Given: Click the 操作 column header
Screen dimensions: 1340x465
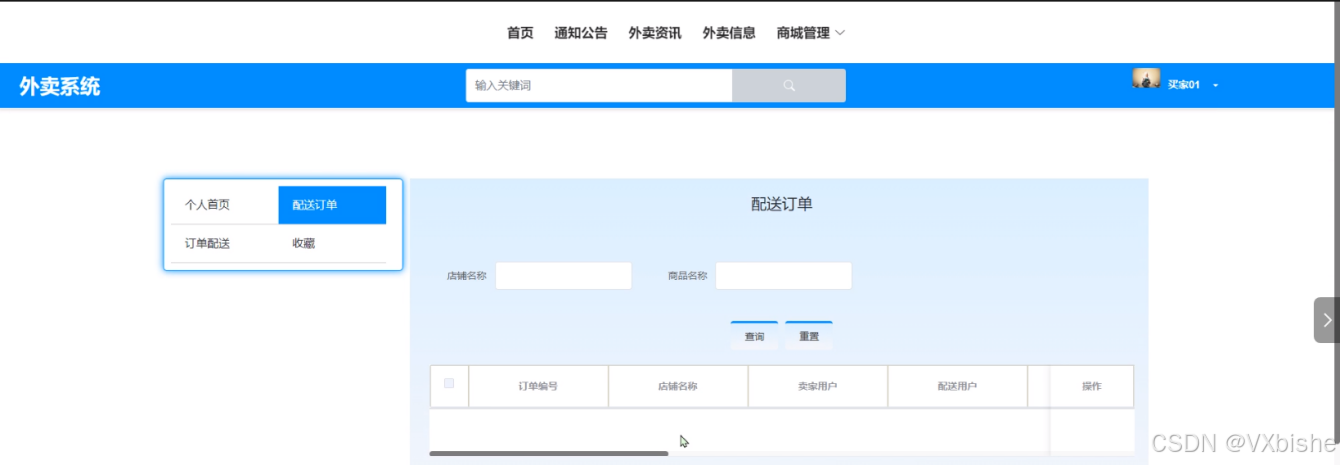Looking at the screenshot, I should coord(1092,386).
